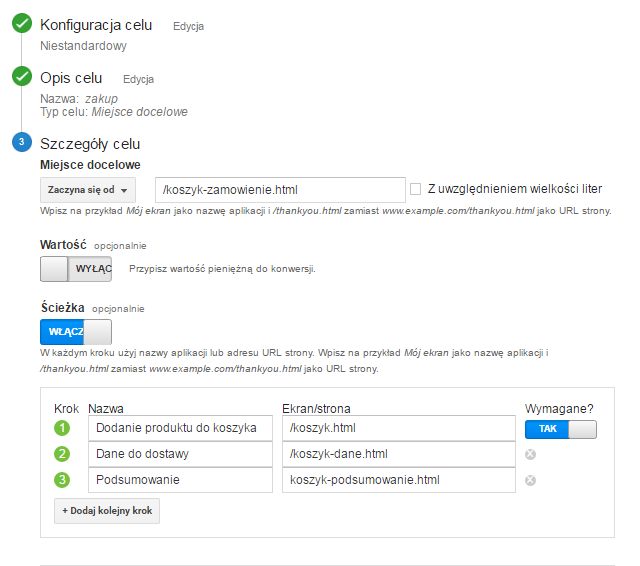Toggle the Wymagane TAK switch
640x566 pixels.
[560, 428]
